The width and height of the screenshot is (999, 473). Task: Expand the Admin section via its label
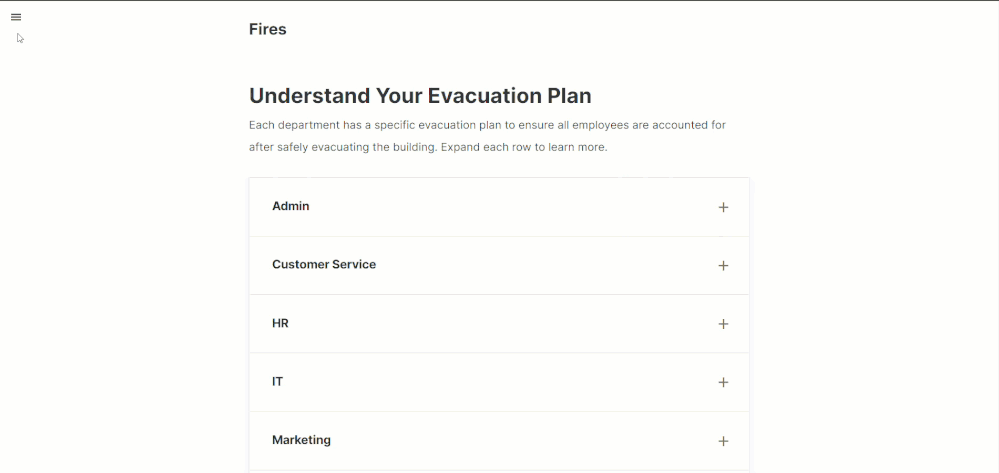click(290, 206)
